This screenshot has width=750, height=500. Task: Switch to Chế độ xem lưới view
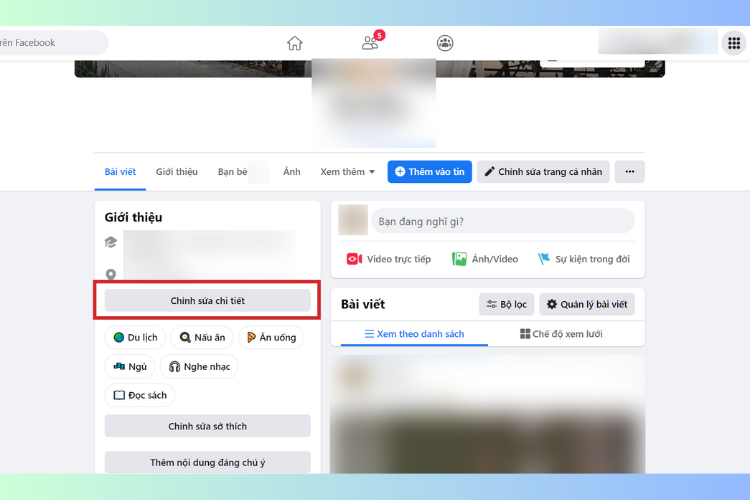561,334
